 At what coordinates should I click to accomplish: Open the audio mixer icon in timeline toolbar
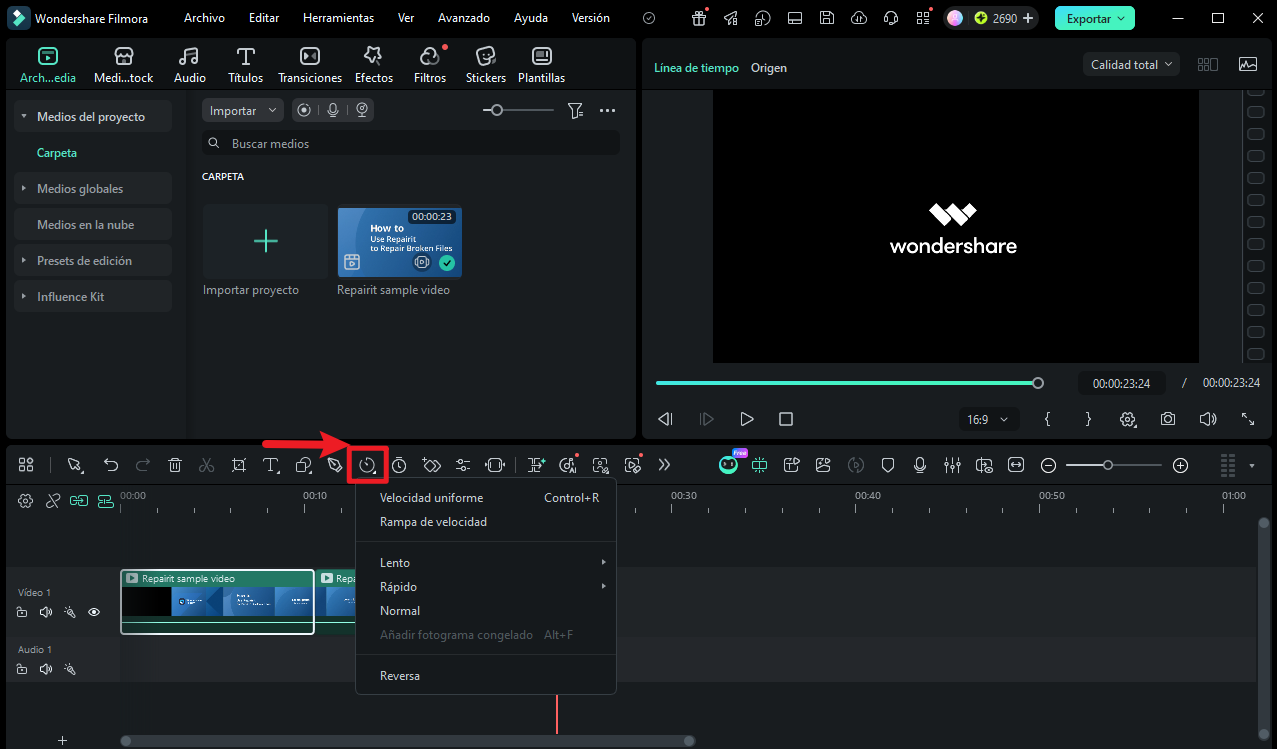[952, 465]
